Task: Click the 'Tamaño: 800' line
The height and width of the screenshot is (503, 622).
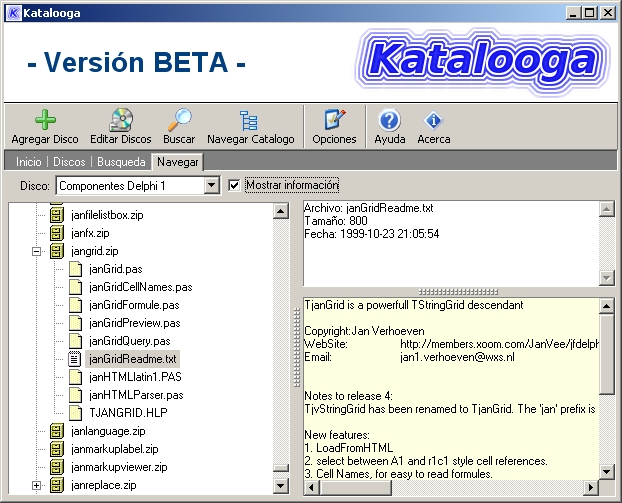Action: (336, 221)
